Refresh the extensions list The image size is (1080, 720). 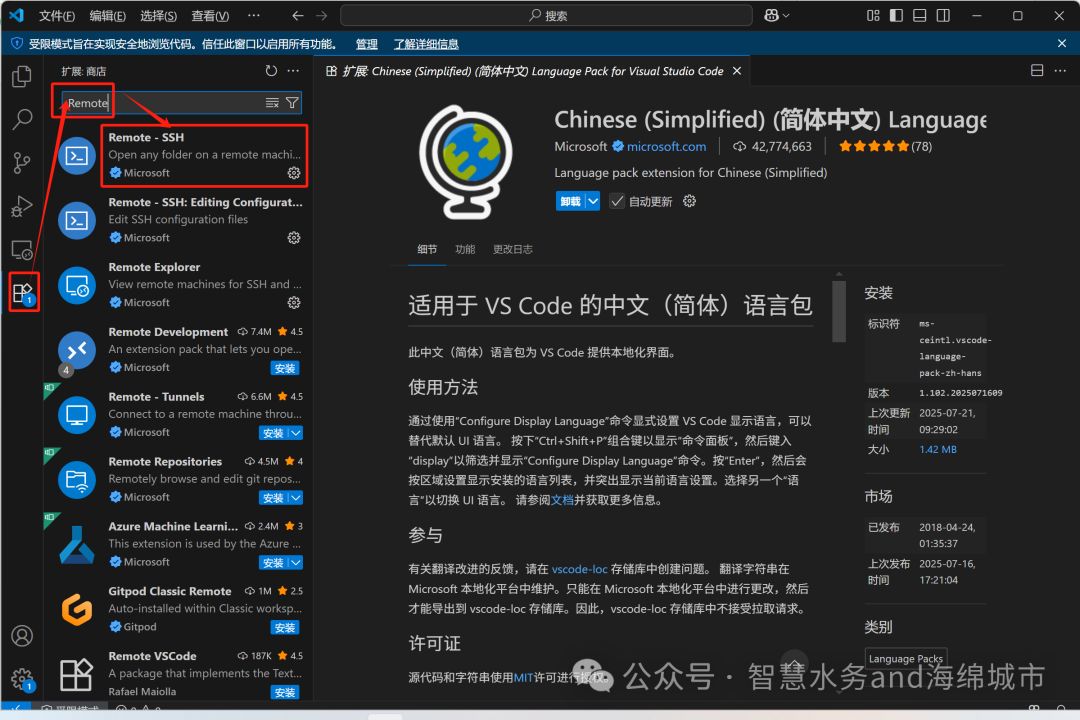tap(271, 71)
